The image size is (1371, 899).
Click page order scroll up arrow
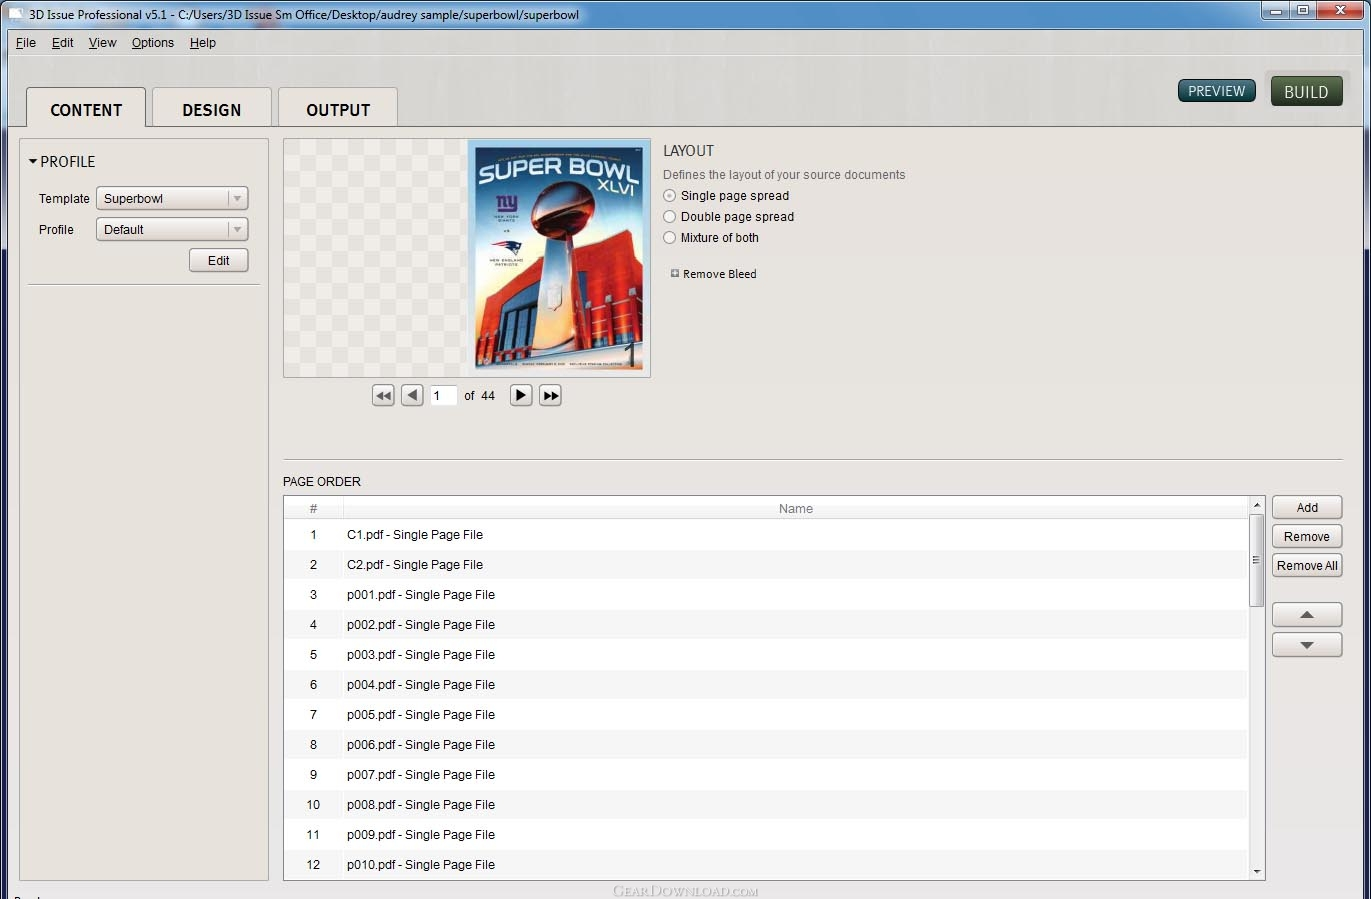[x=1257, y=504]
